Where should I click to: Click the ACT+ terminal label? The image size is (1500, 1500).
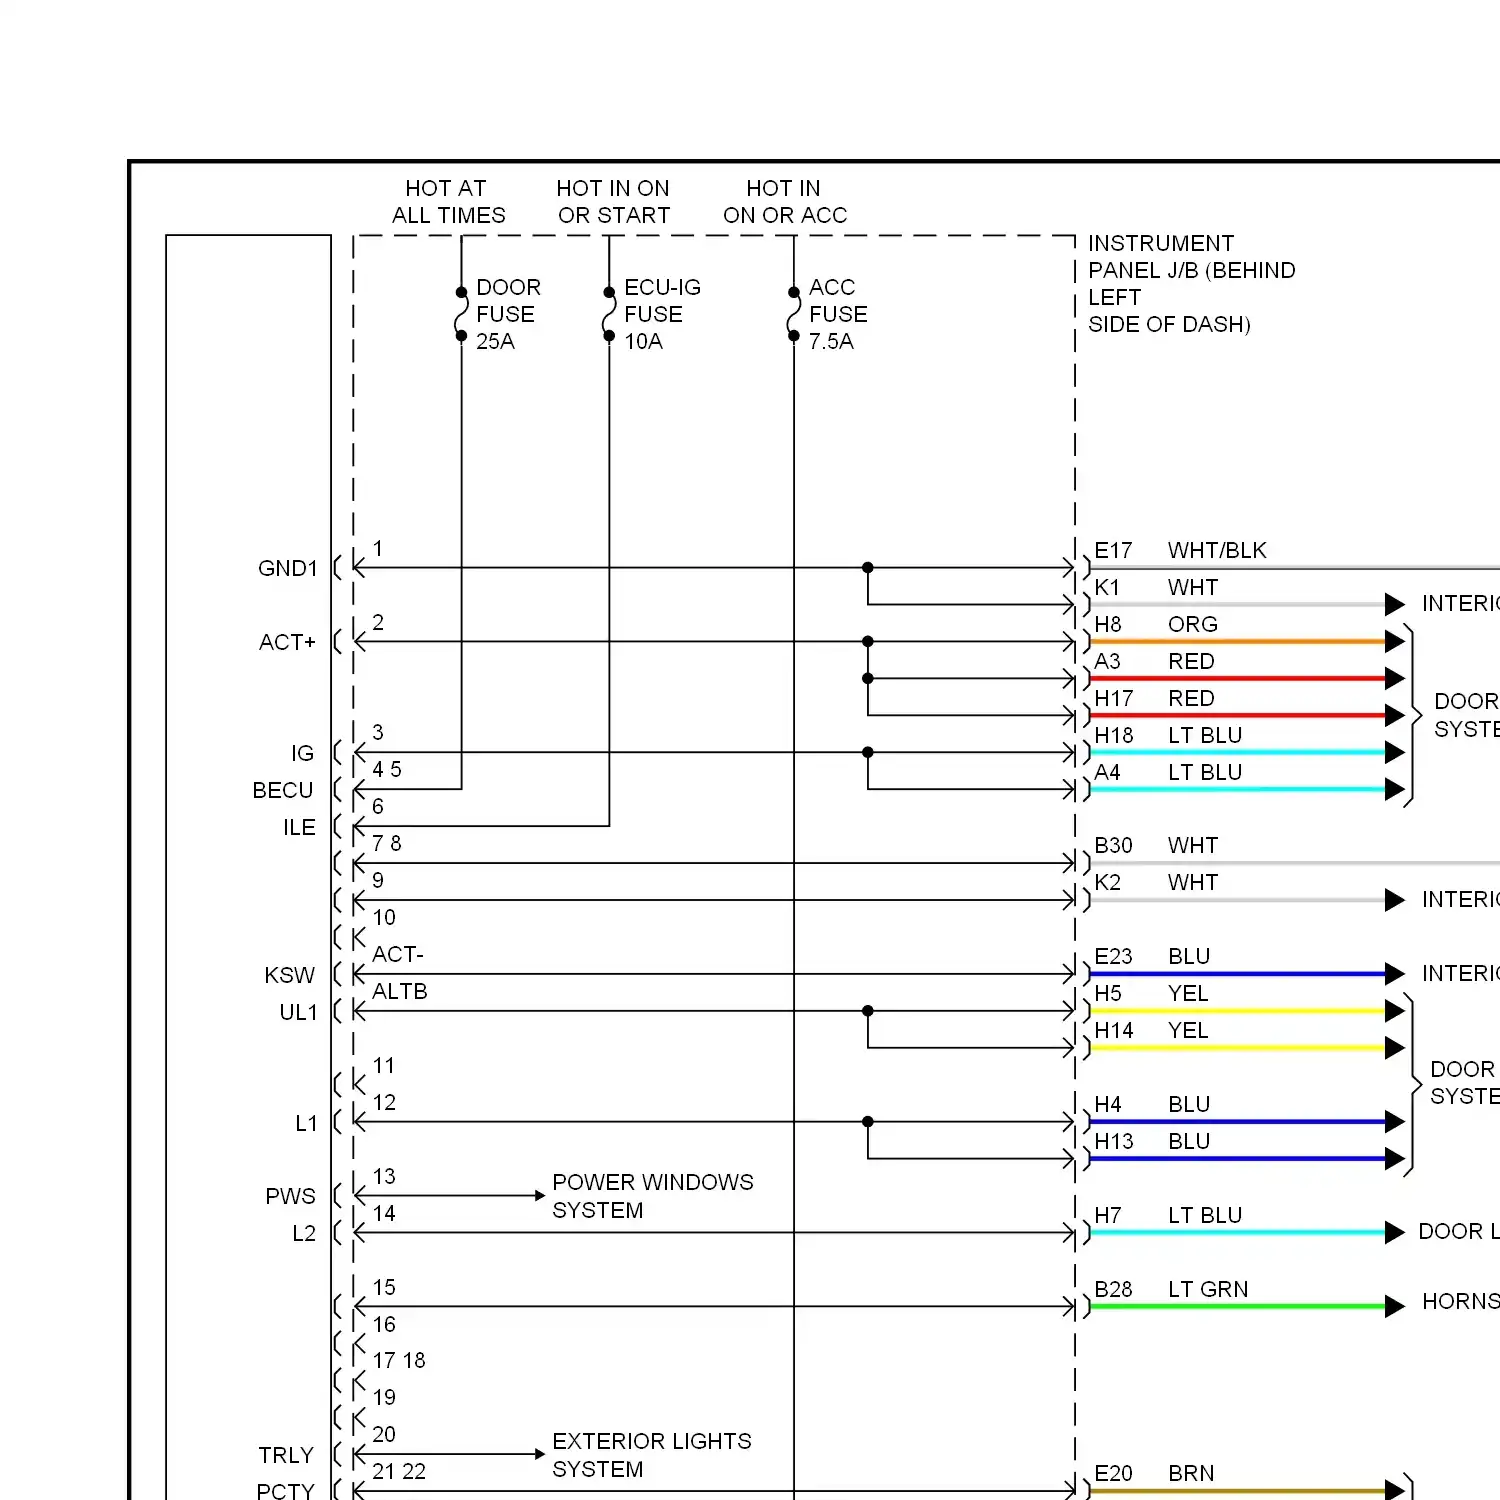pos(287,642)
